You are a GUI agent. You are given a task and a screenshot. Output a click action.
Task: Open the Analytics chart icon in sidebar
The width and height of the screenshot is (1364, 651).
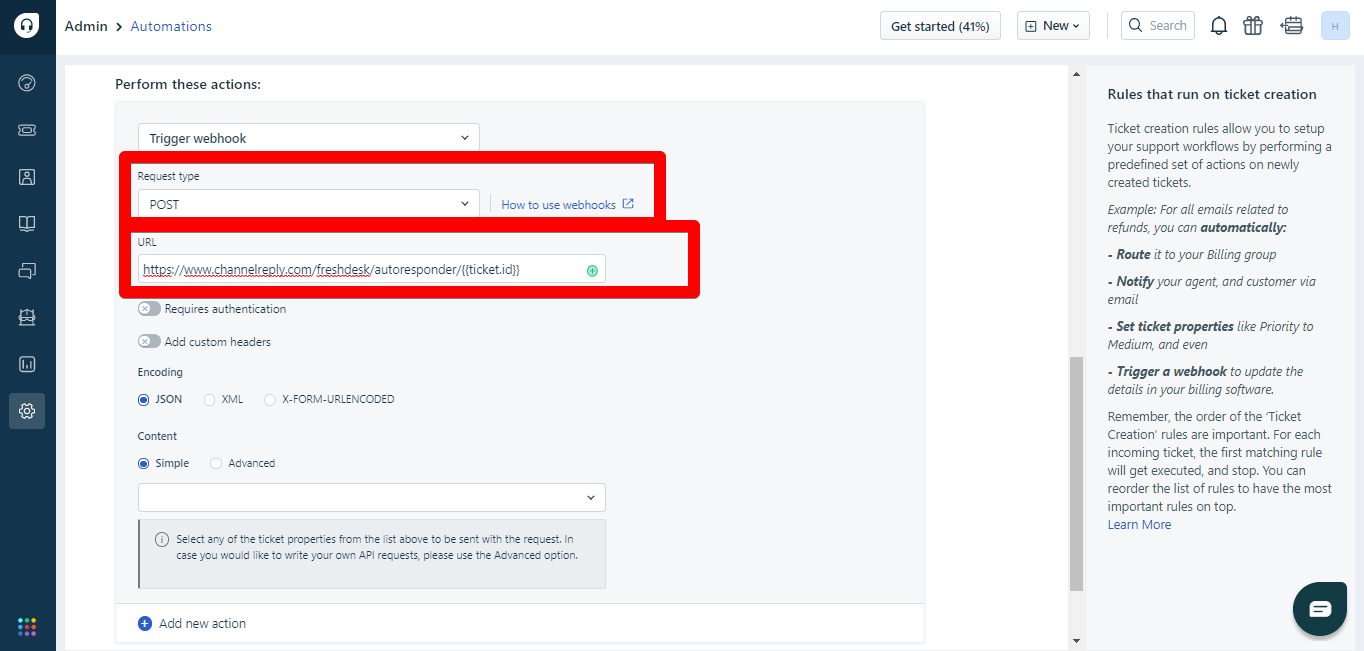(27, 364)
